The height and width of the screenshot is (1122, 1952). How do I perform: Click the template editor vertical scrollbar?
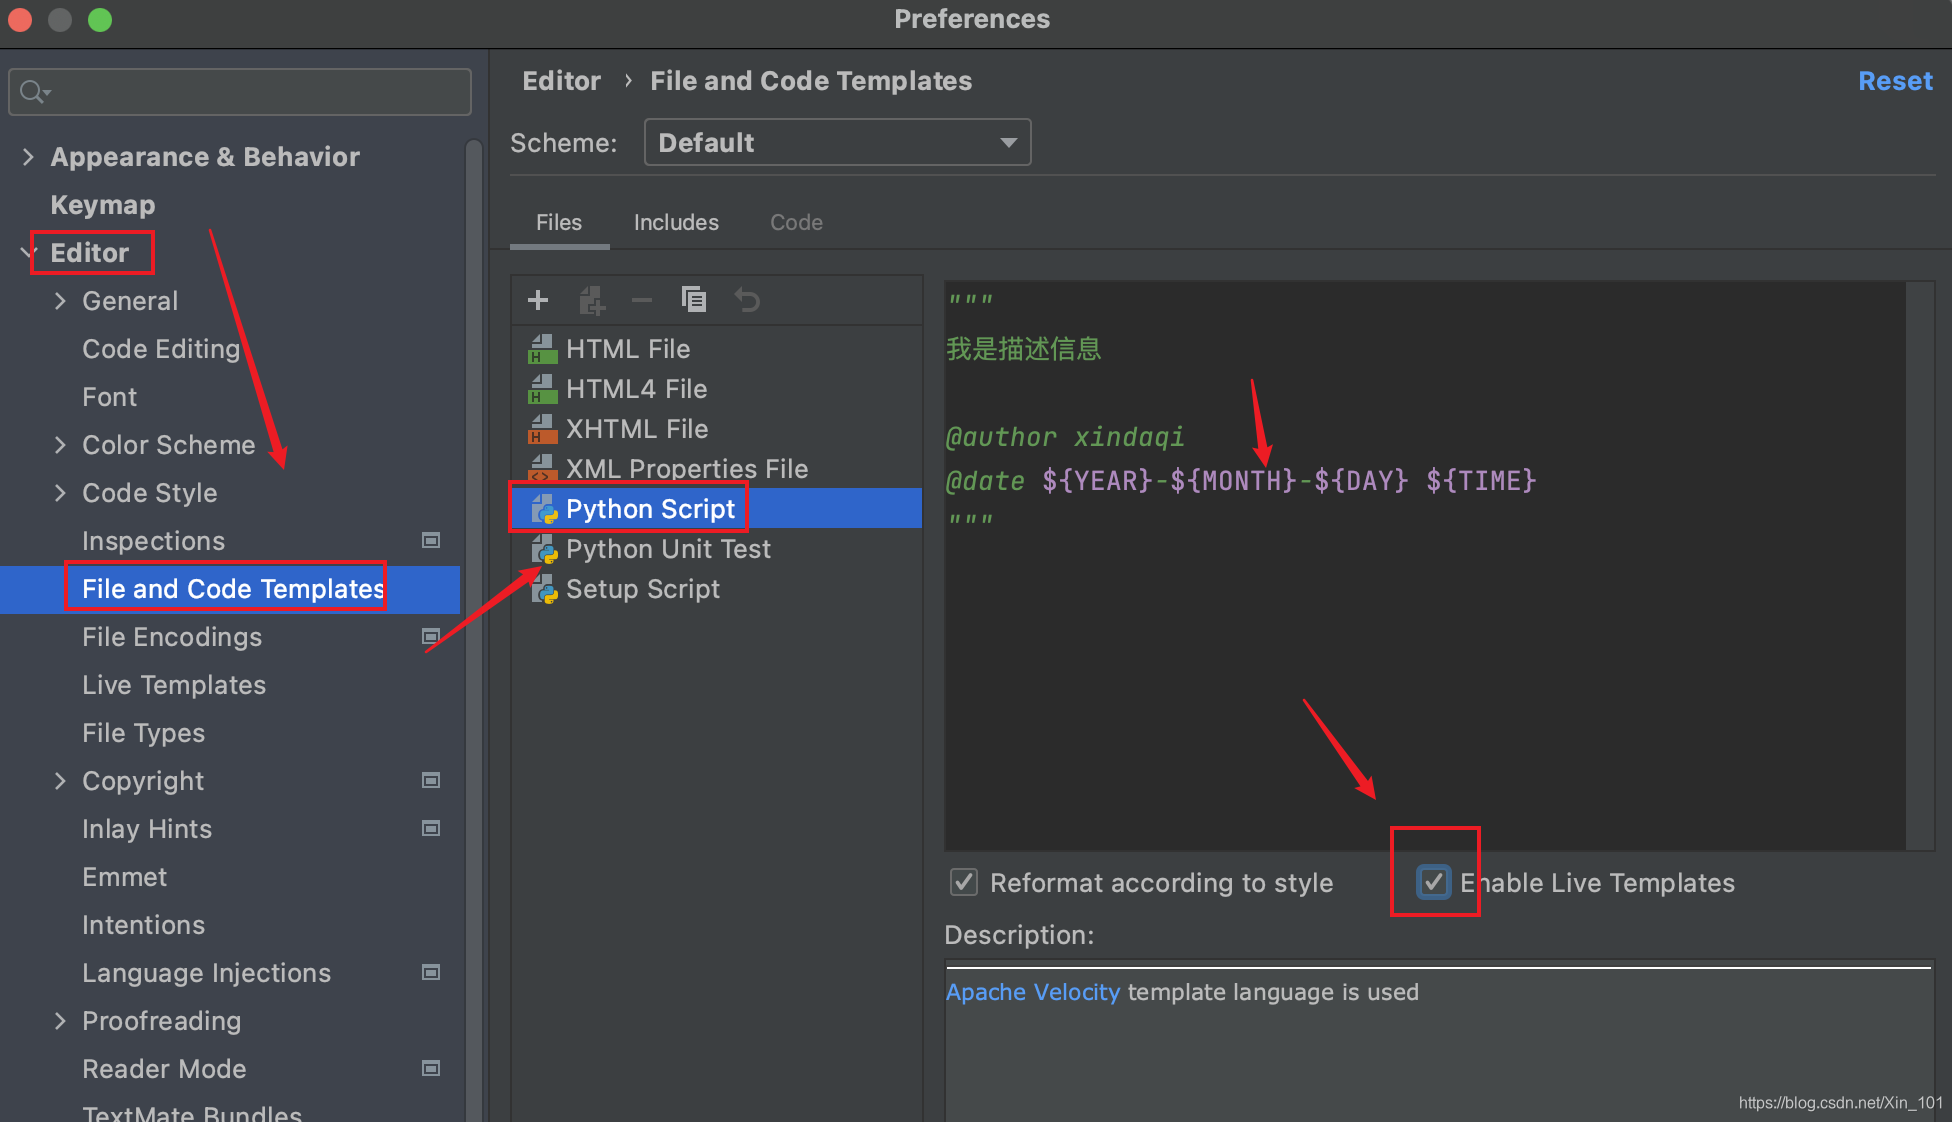tap(1920, 566)
